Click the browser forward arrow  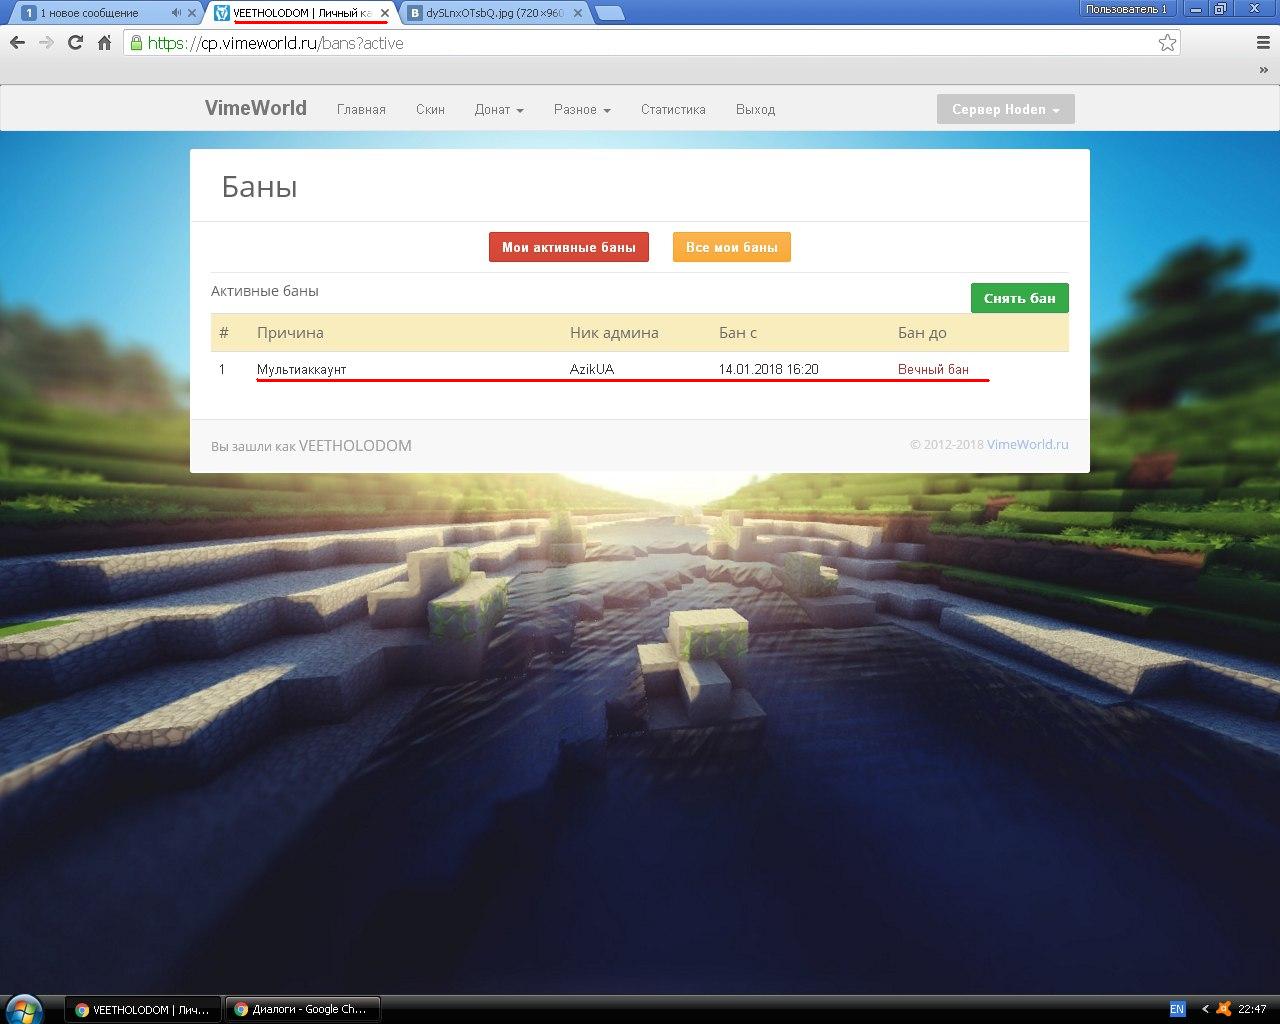tap(46, 43)
